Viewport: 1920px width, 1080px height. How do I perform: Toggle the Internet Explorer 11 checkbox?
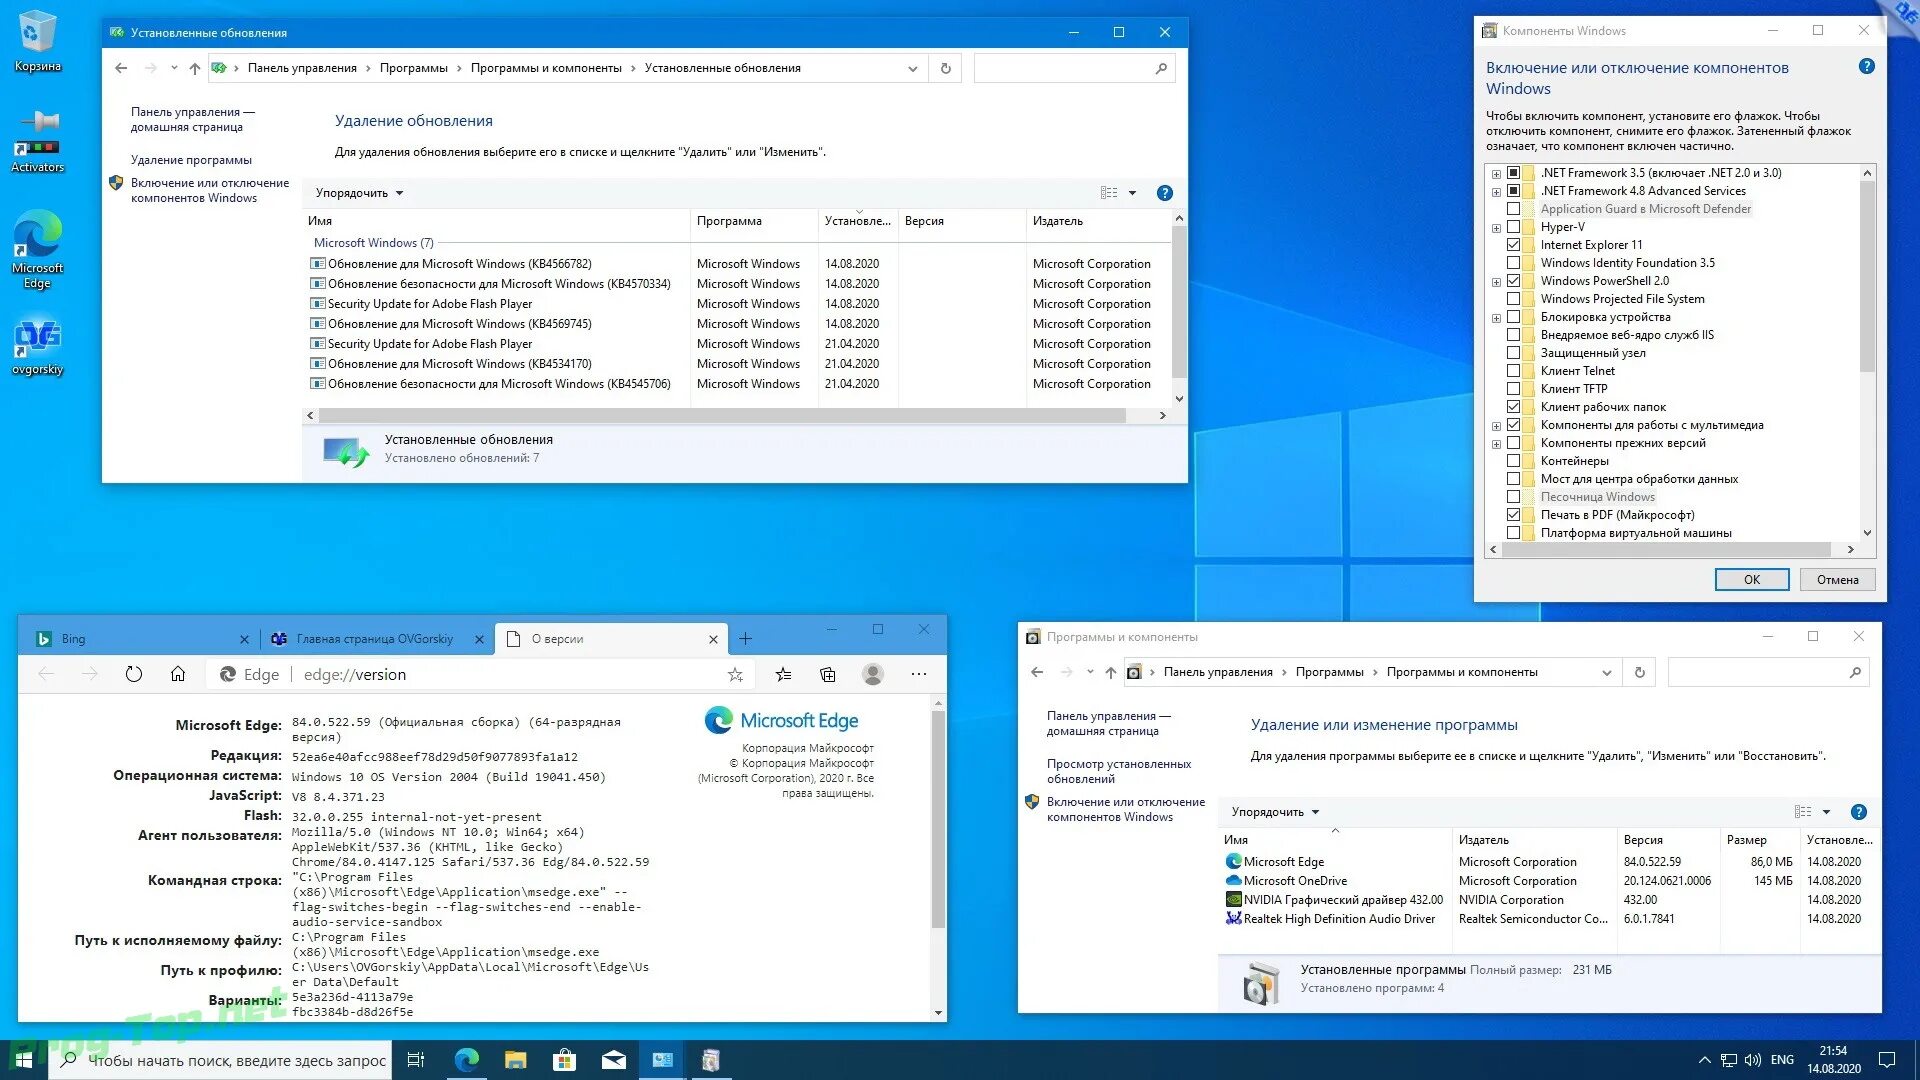pyautogui.click(x=1513, y=245)
